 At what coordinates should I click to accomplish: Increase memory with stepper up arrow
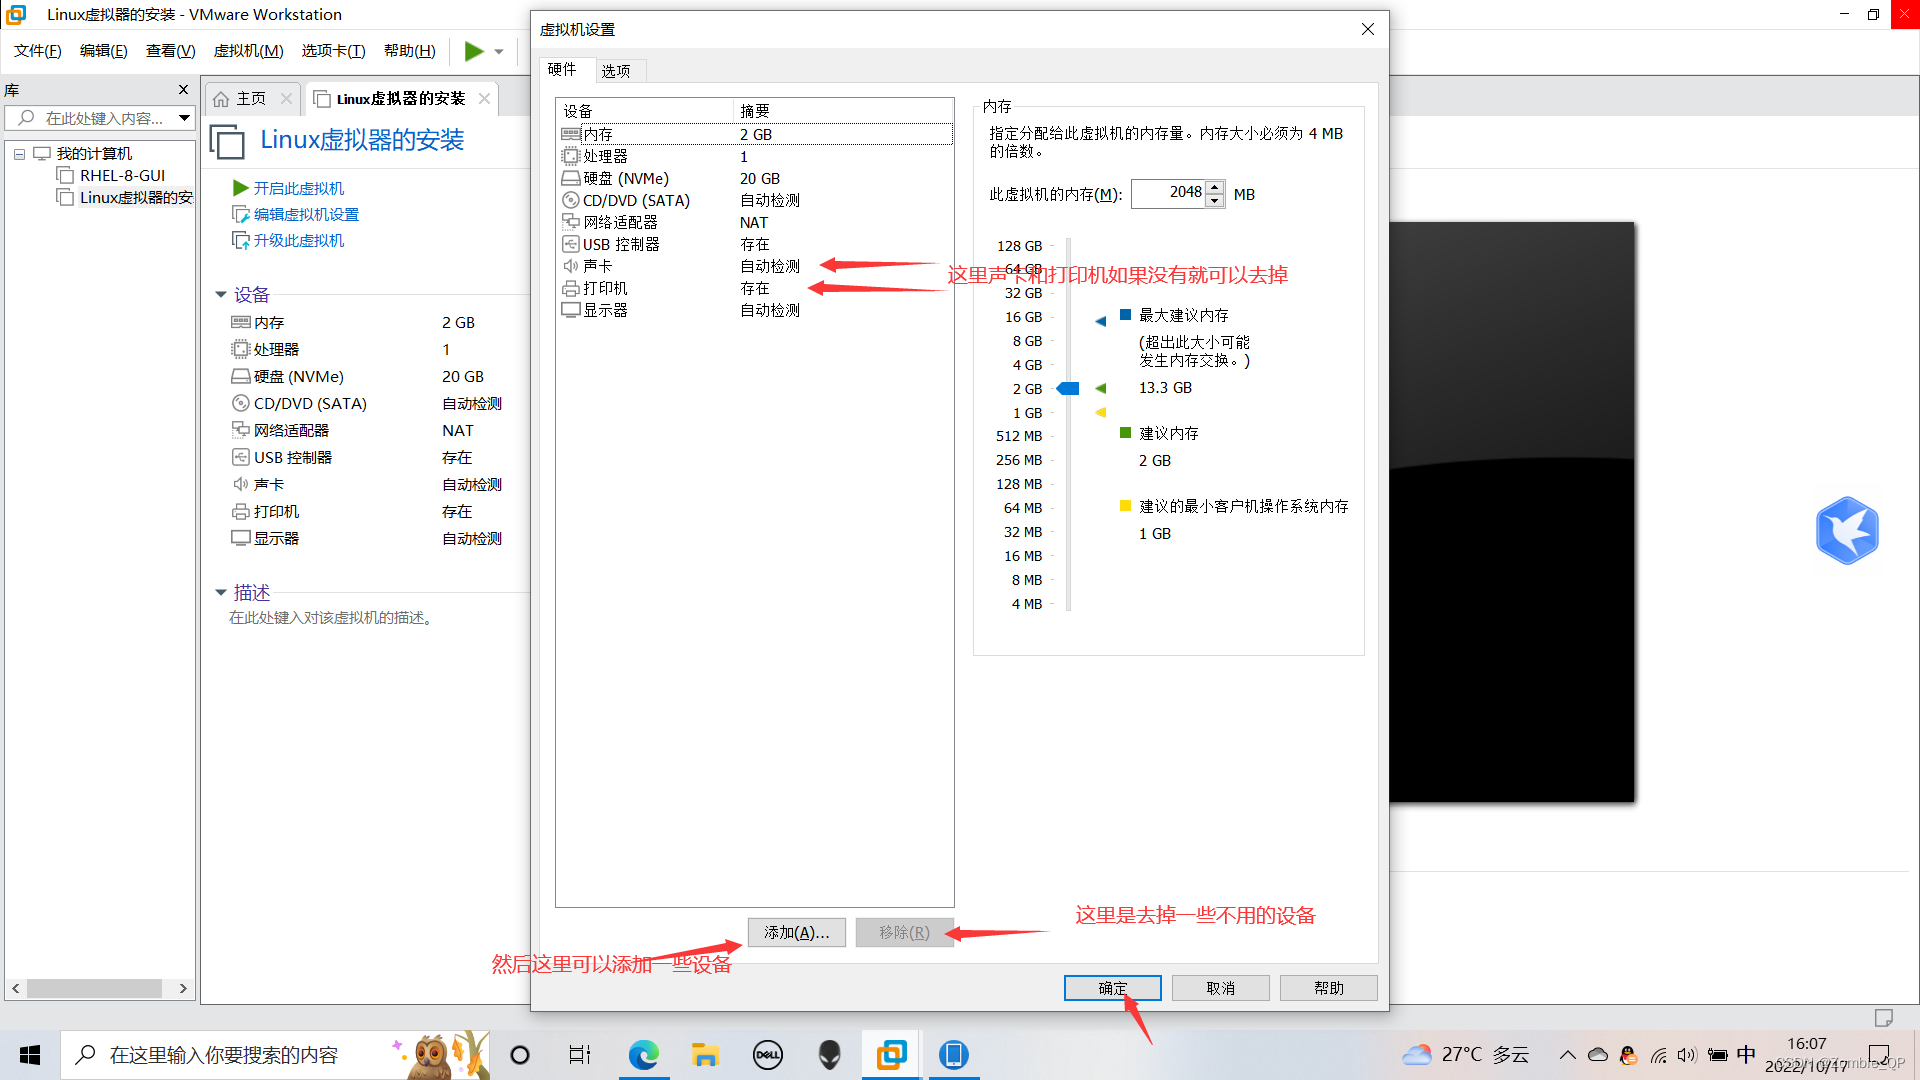click(1215, 187)
